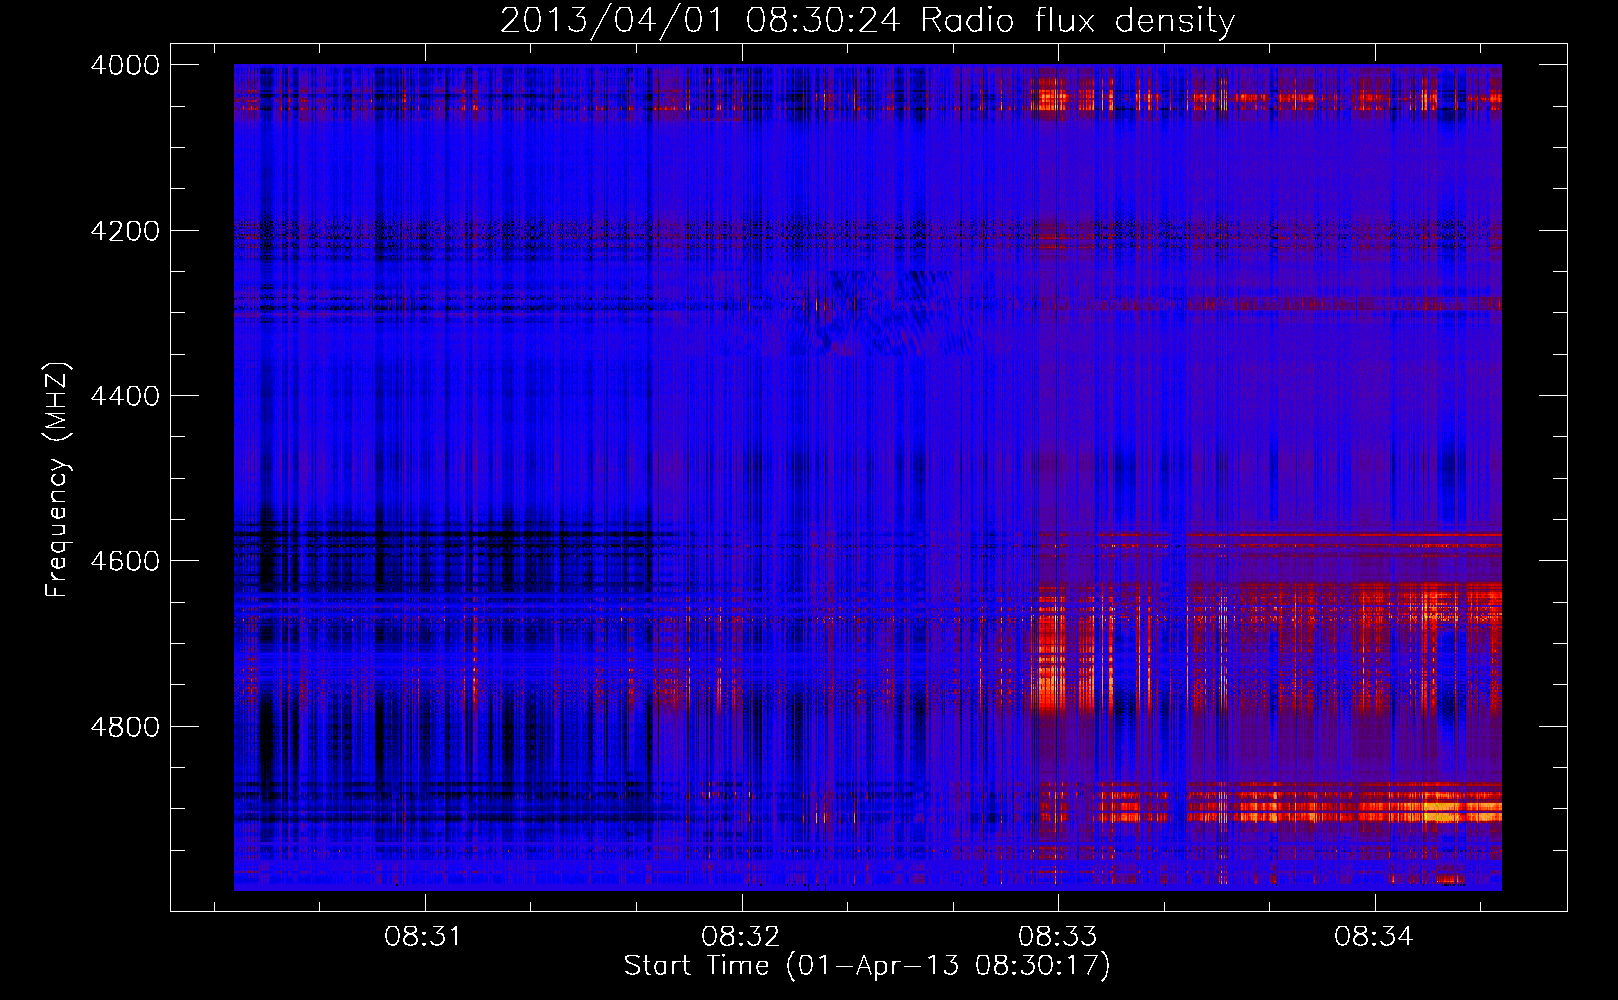This screenshot has height=1000, width=1618.
Task: Click the 08:34 time axis label
Action: [x=1374, y=937]
